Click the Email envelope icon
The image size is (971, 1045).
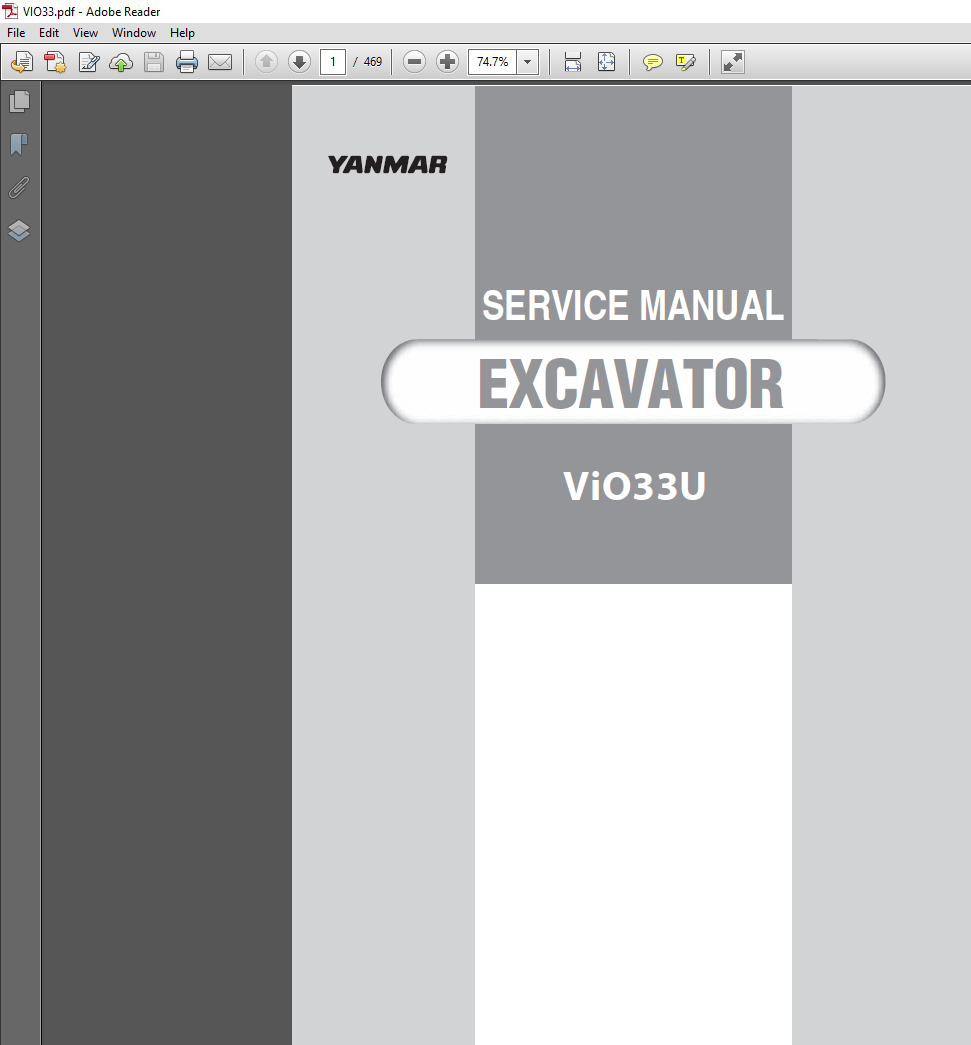(x=220, y=63)
